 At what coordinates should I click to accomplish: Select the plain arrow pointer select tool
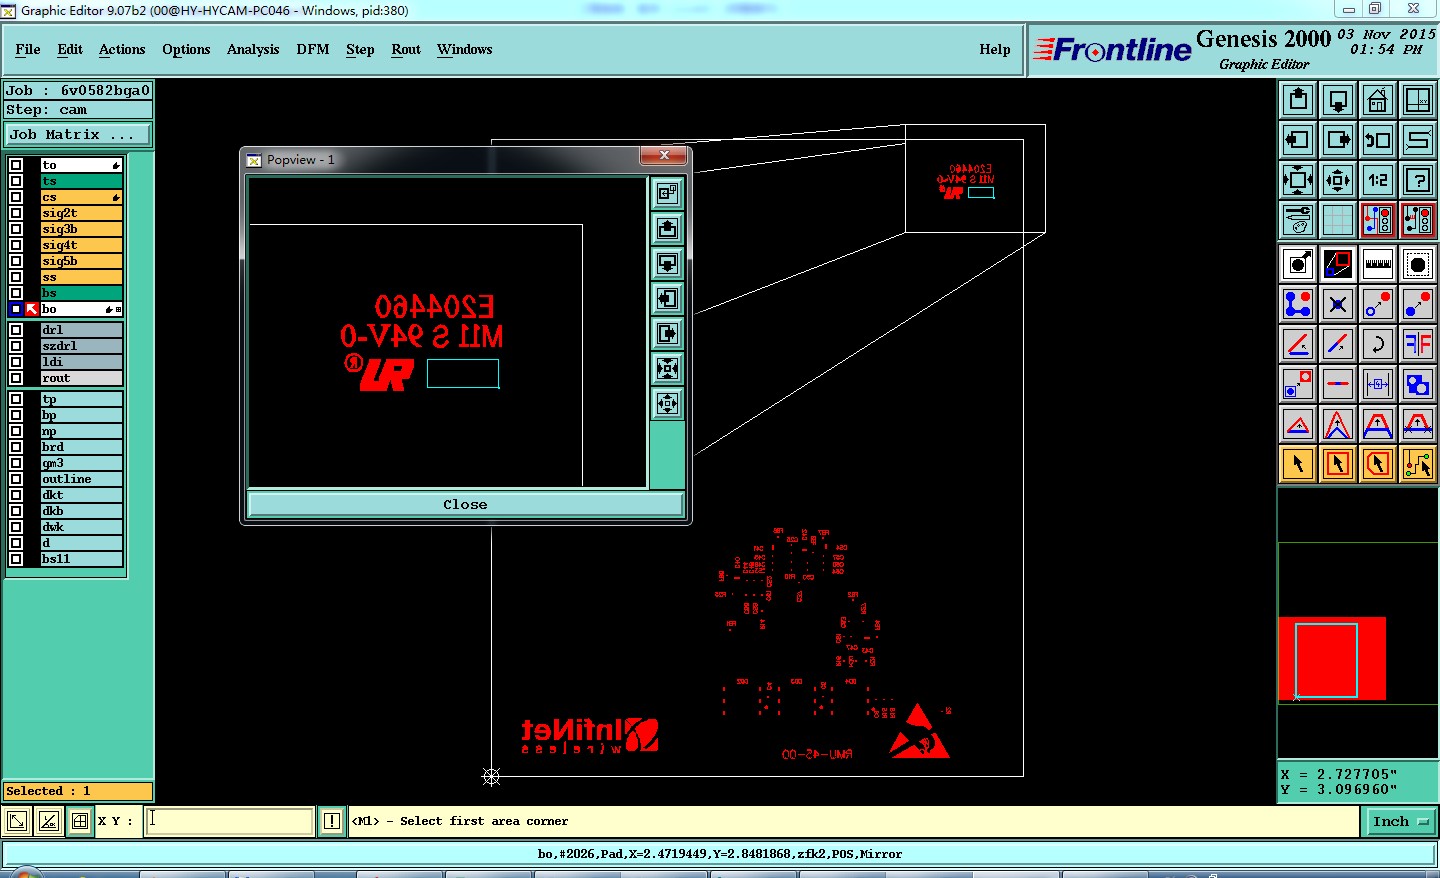point(1298,464)
